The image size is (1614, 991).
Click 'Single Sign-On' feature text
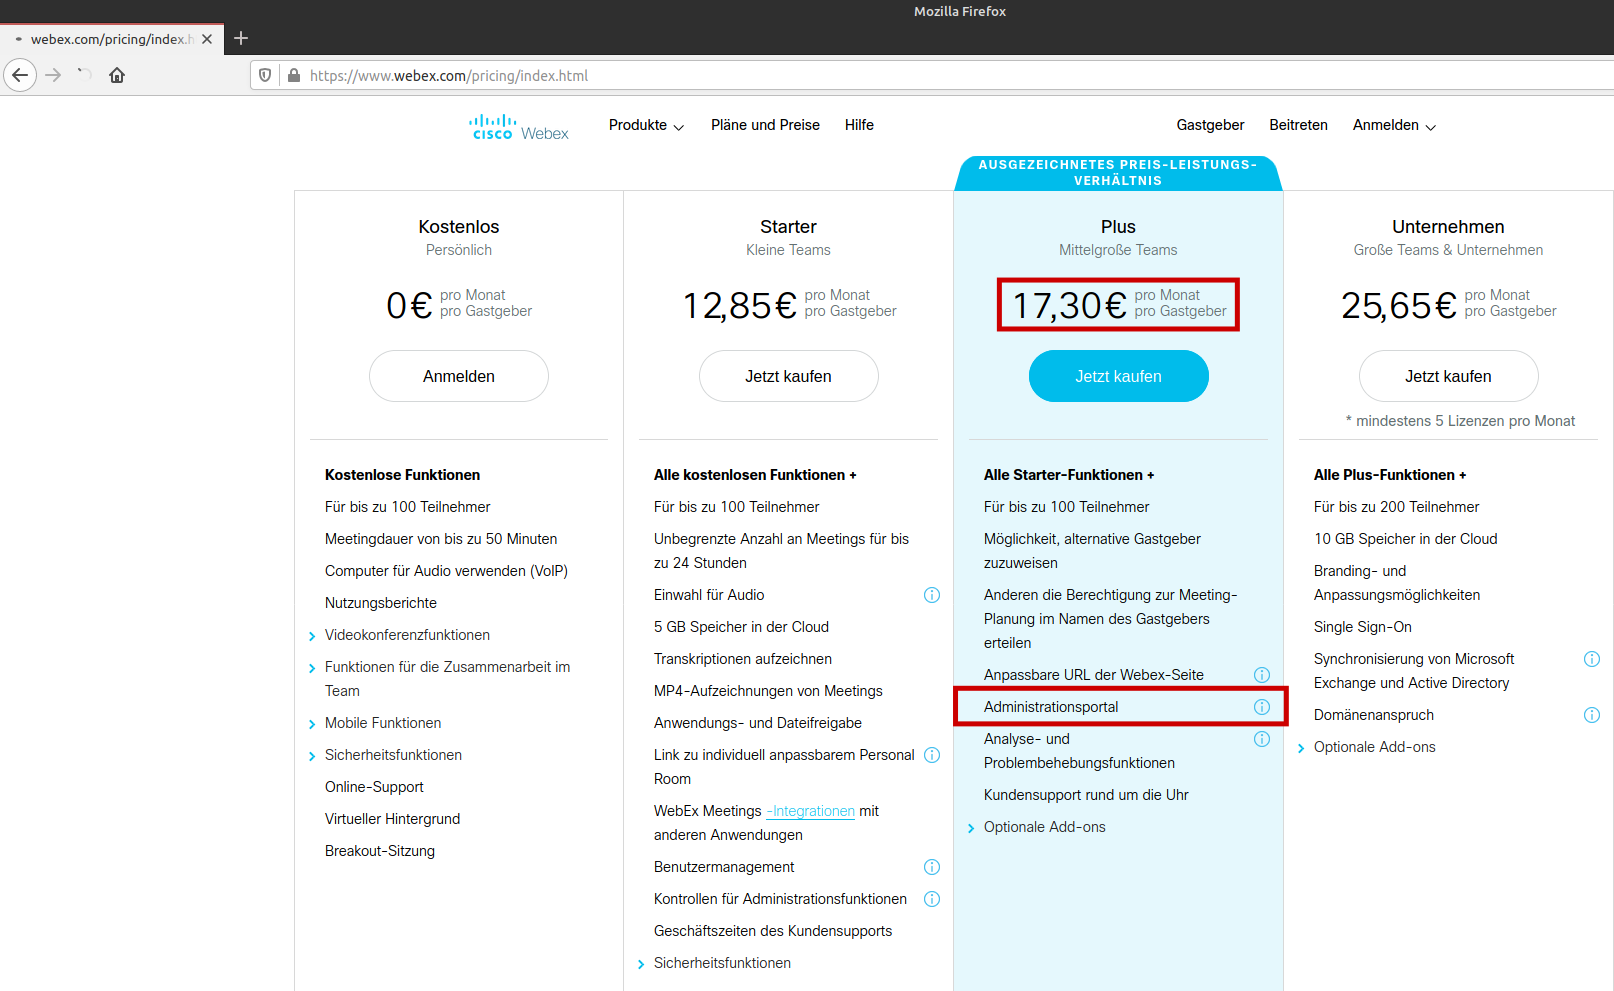[1363, 627]
